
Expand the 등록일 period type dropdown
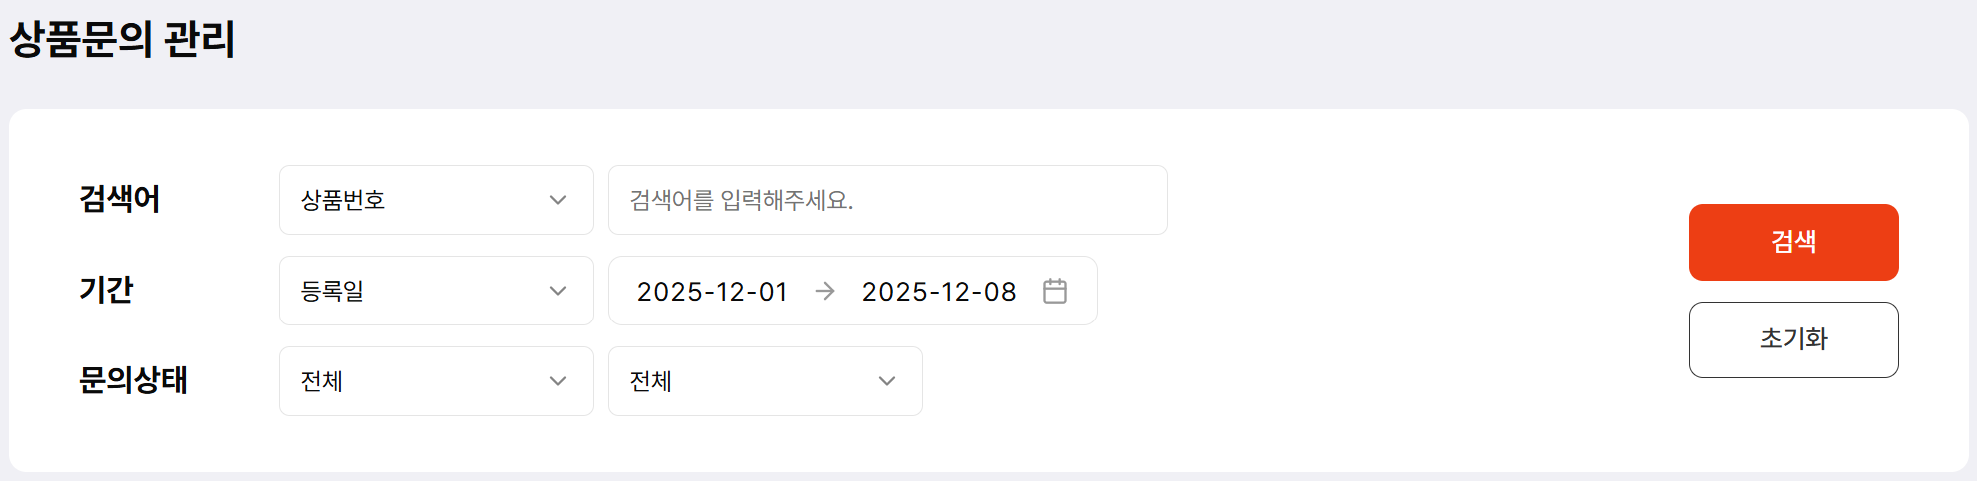[435, 291]
